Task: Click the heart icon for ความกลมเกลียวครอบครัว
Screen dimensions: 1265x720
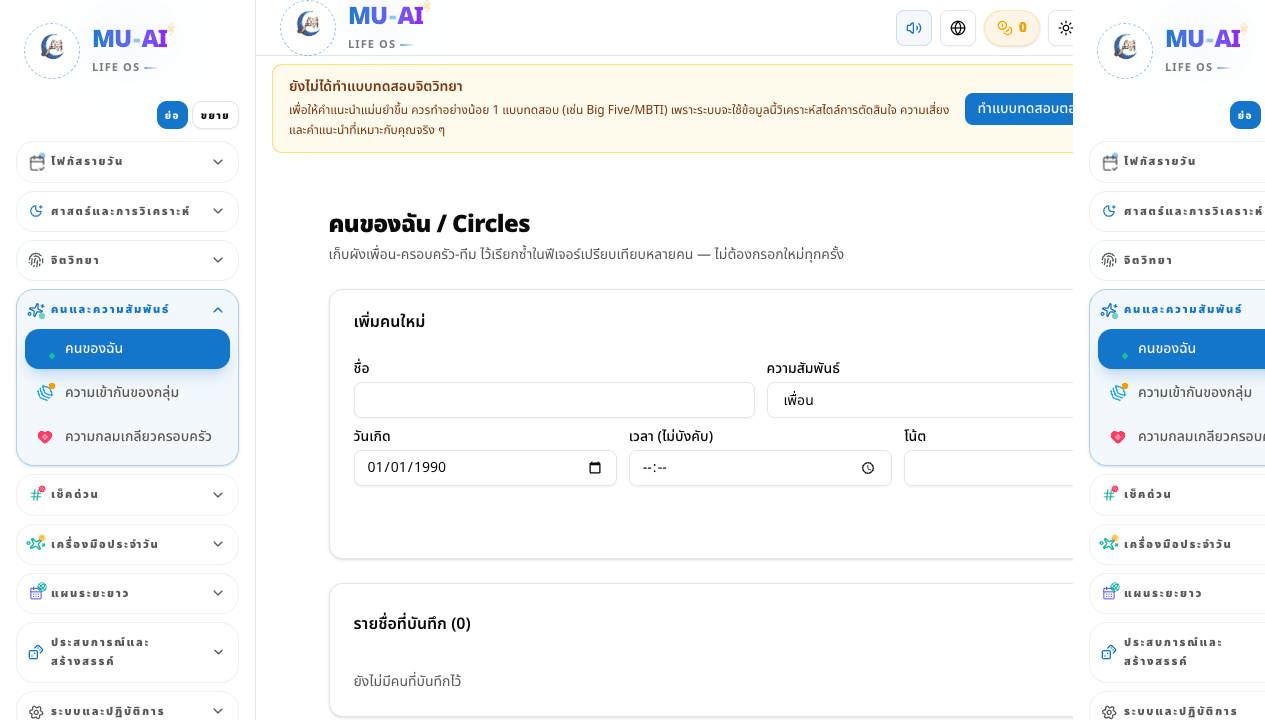Action: (45, 437)
